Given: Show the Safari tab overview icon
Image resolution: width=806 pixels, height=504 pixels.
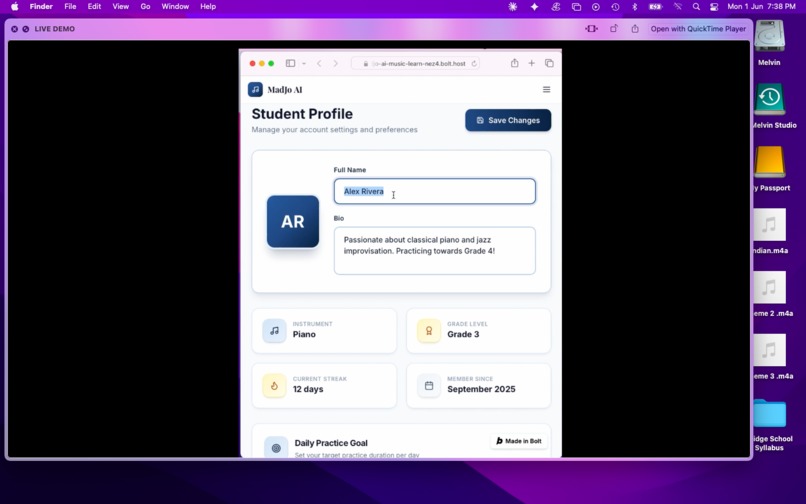Looking at the screenshot, I should click(549, 63).
